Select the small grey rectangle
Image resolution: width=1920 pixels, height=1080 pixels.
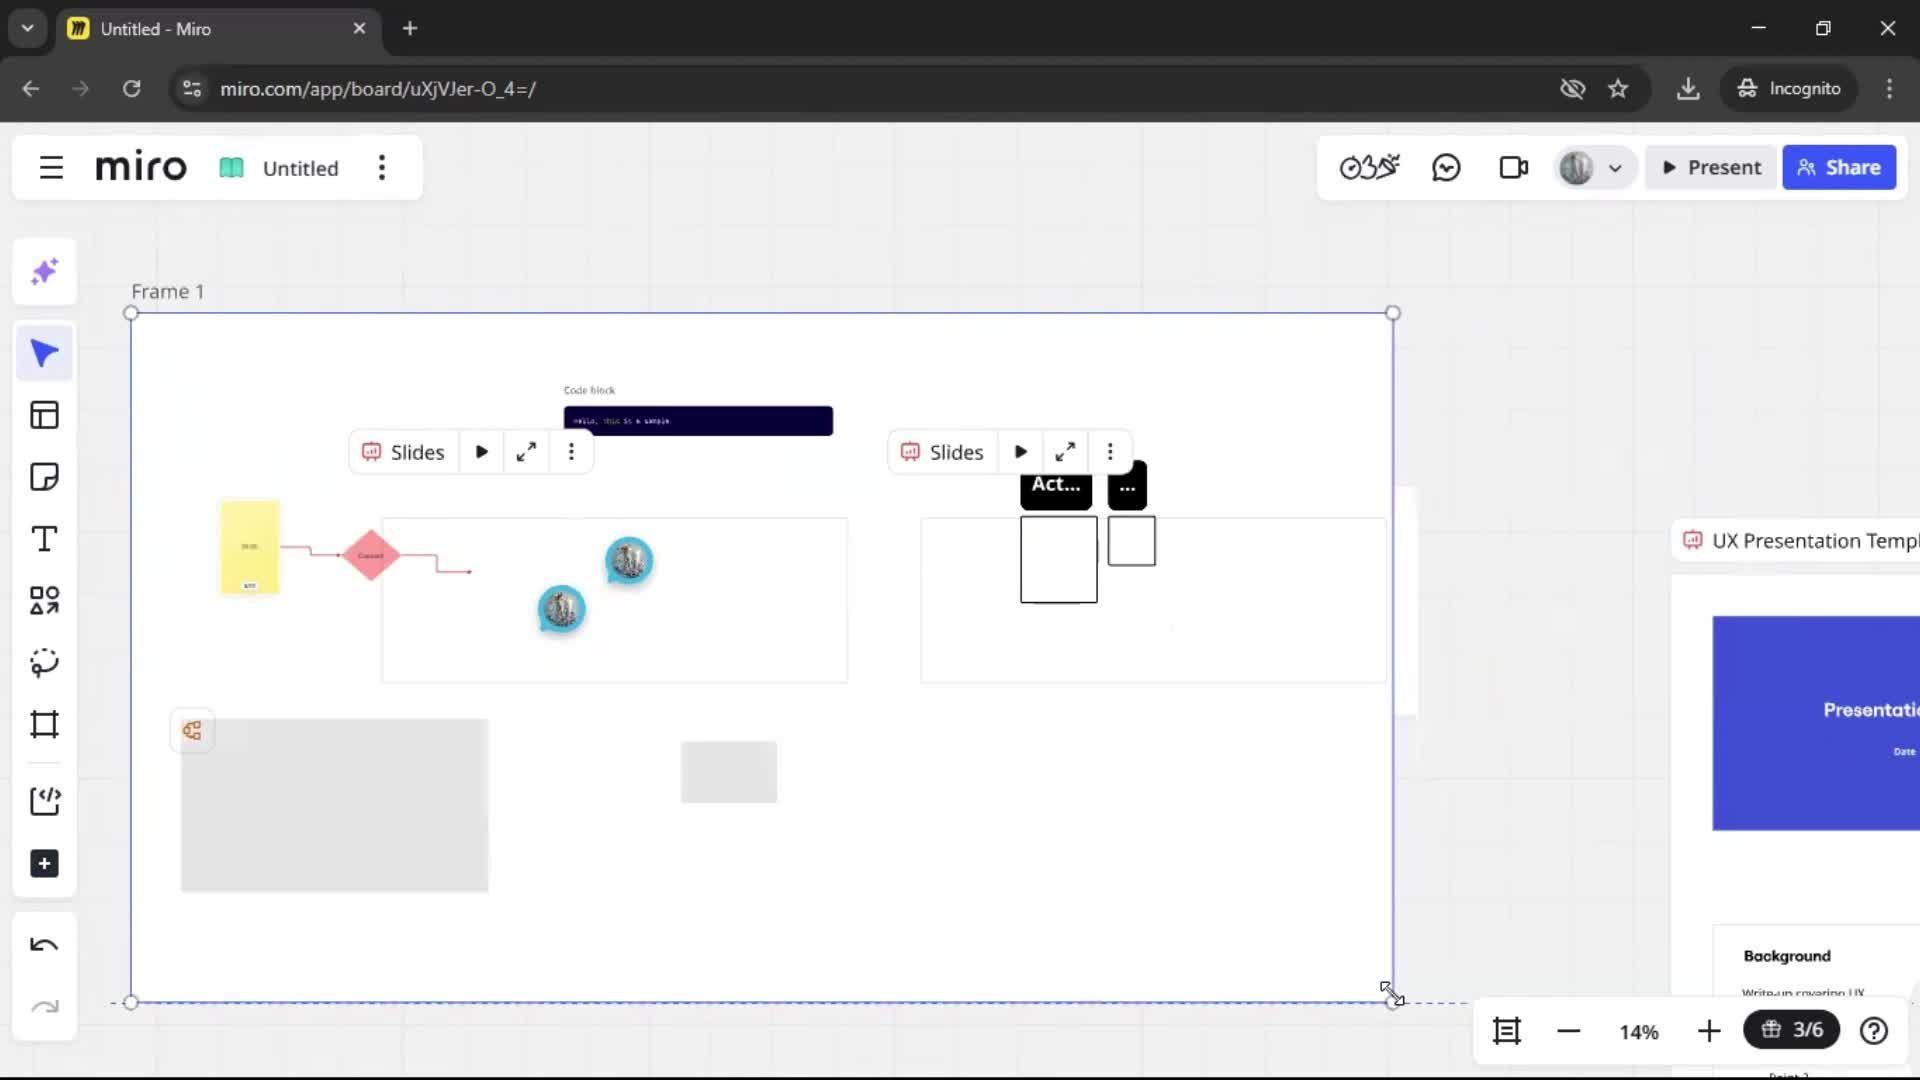click(x=729, y=772)
